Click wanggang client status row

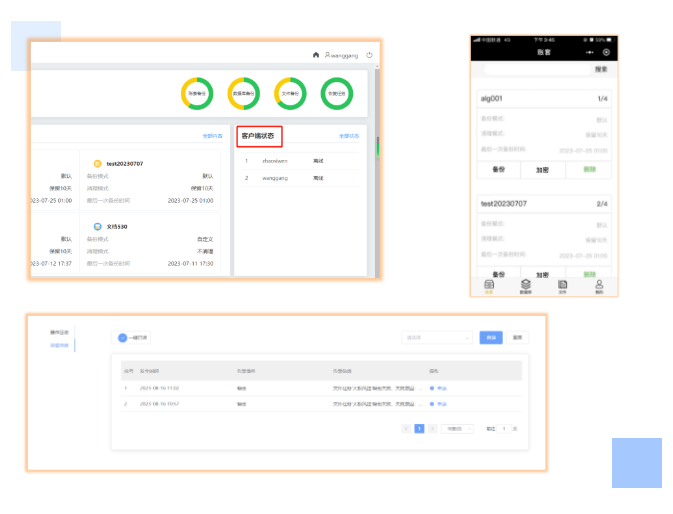tap(300, 178)
